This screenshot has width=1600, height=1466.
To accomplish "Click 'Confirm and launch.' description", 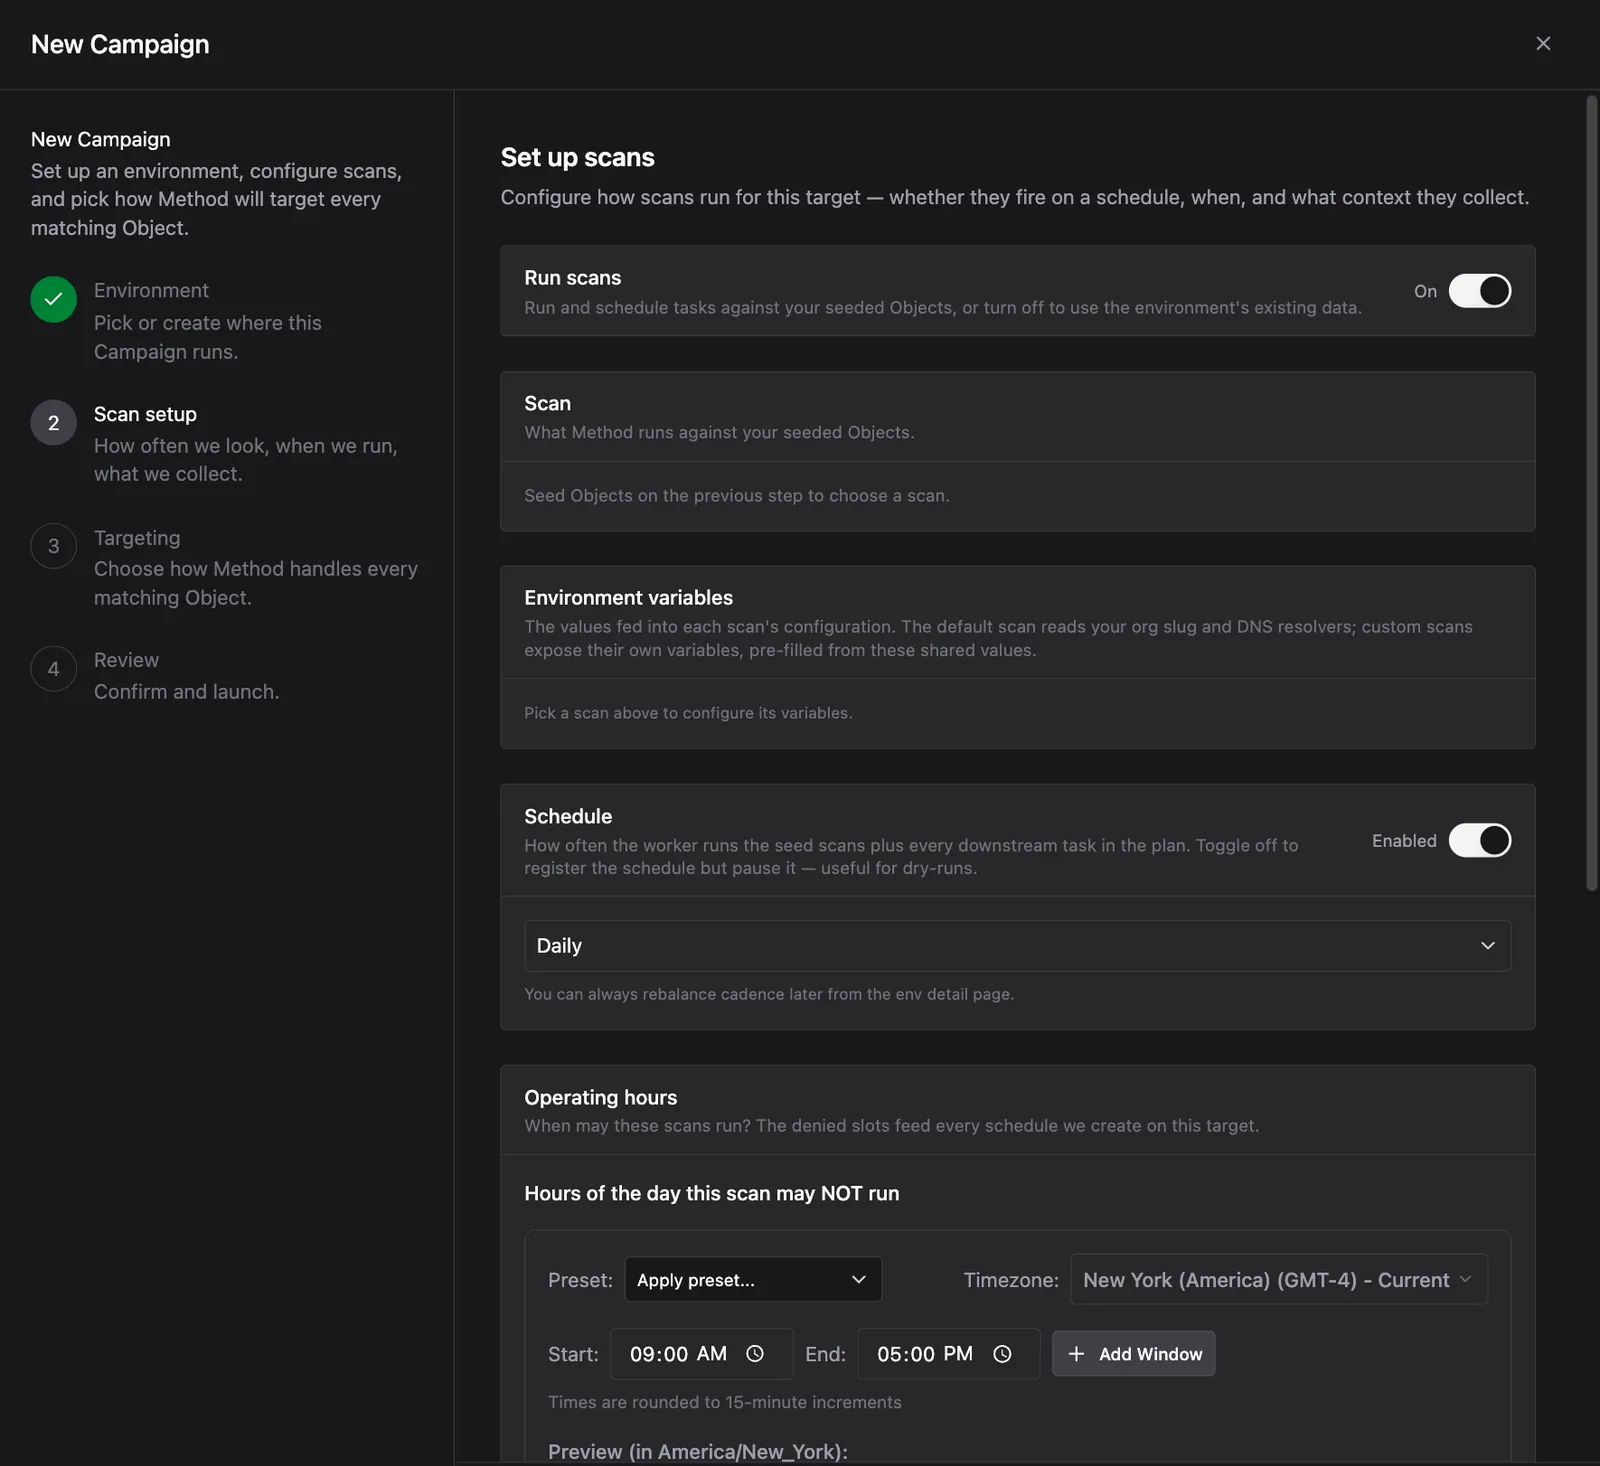I will click(x=186, y=691).
